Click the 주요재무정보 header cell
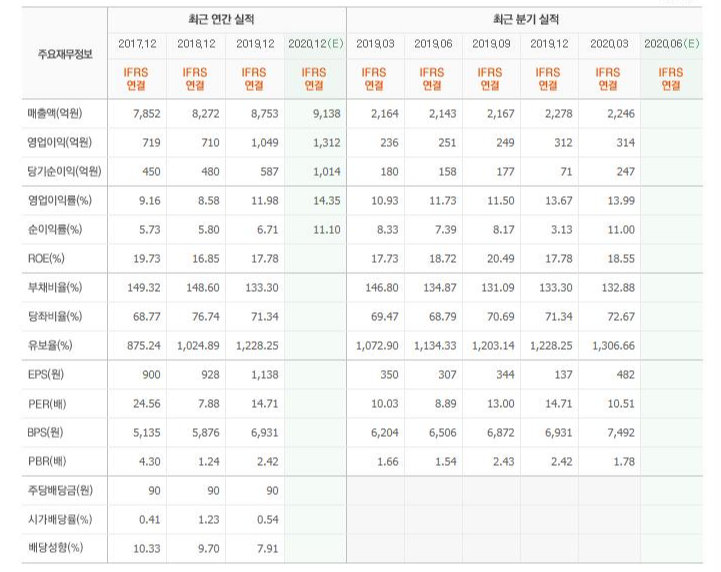721x572 pixels. (65, 54)
